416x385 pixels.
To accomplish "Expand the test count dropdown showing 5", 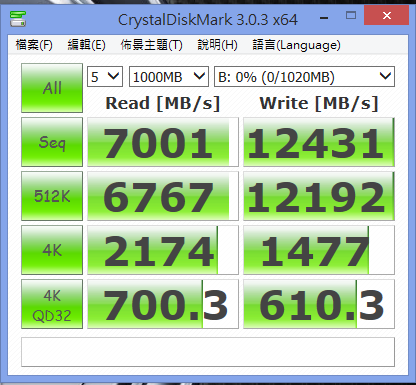I will coord(105,77).
